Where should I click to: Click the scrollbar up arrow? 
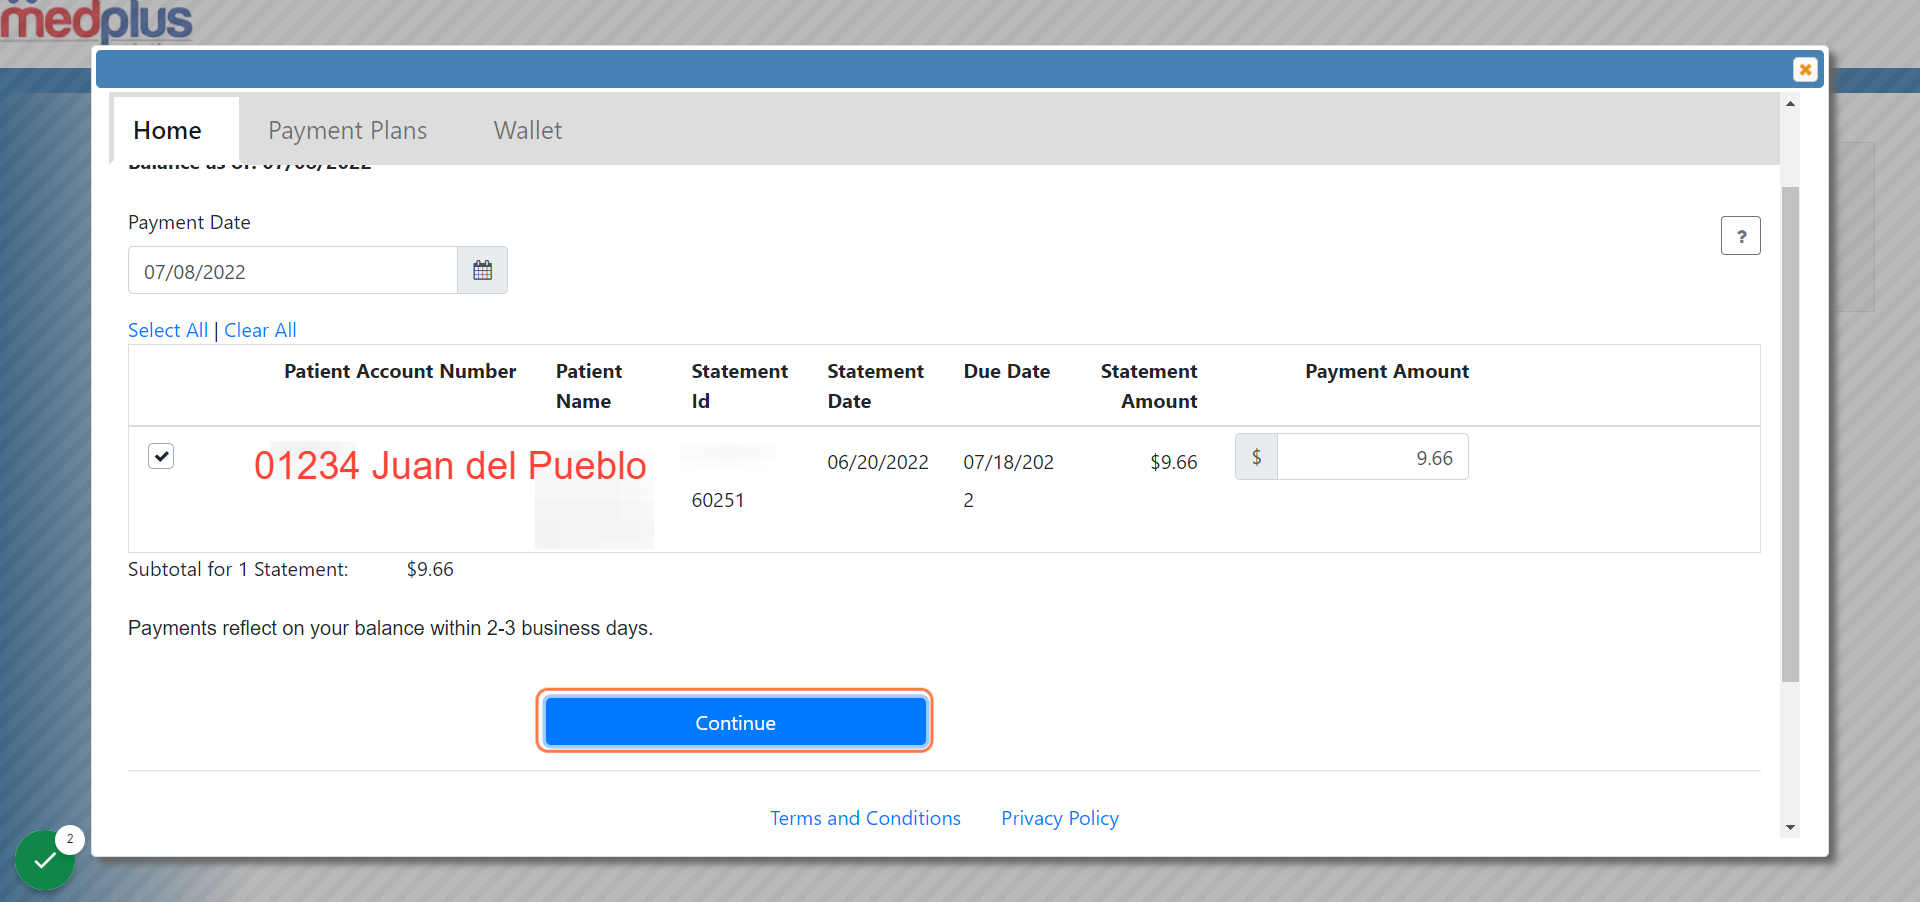click(x=1790, y=103)
